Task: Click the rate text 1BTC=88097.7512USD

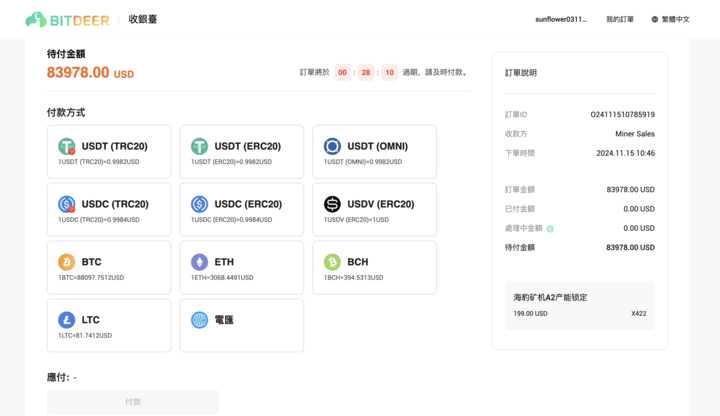Action: (91, 277)
